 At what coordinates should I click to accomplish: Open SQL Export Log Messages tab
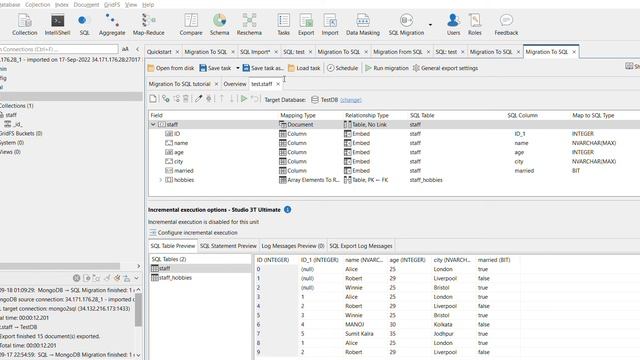click(x=360, y=246)
